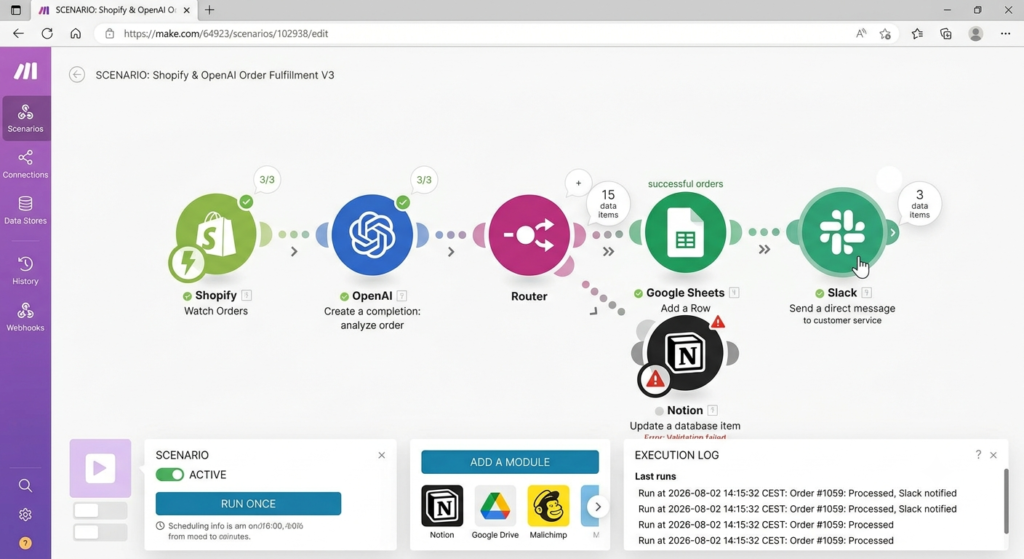Close the SCENARIO panel
This screenshot has height=559, width=1024.
381,455
